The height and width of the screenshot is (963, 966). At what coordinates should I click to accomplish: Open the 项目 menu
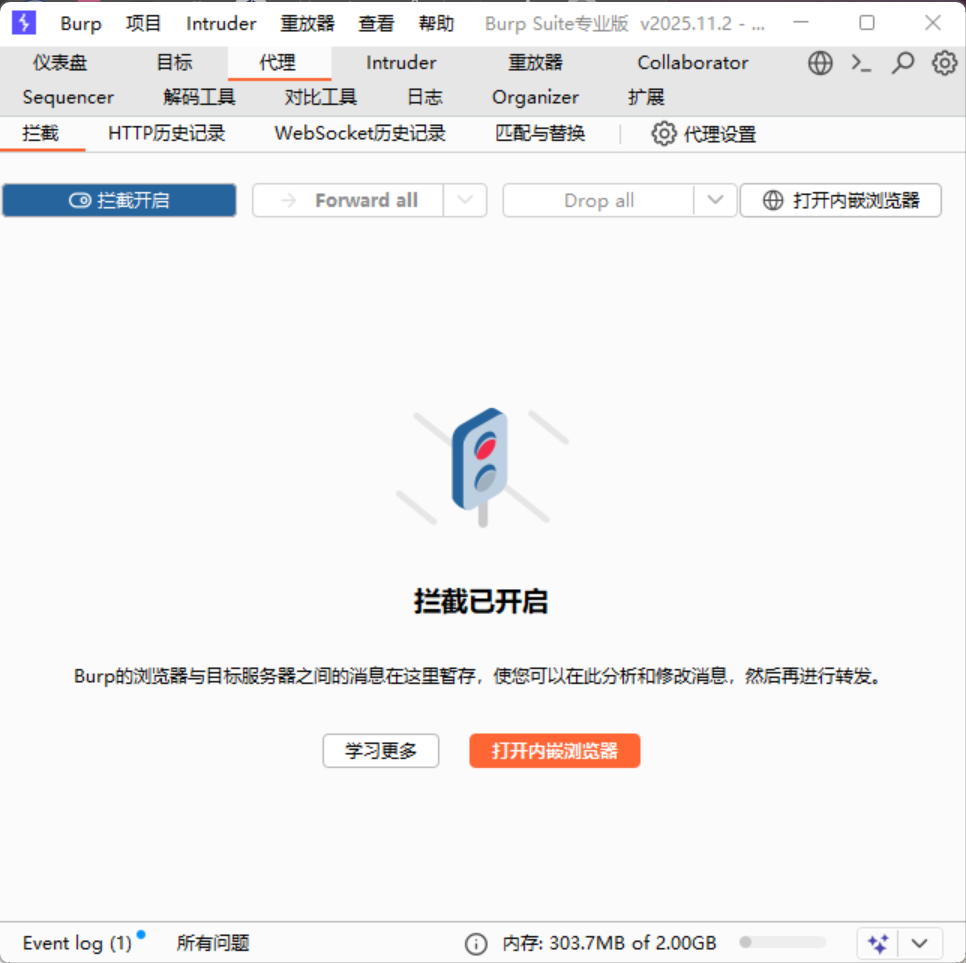pos(144,23)
